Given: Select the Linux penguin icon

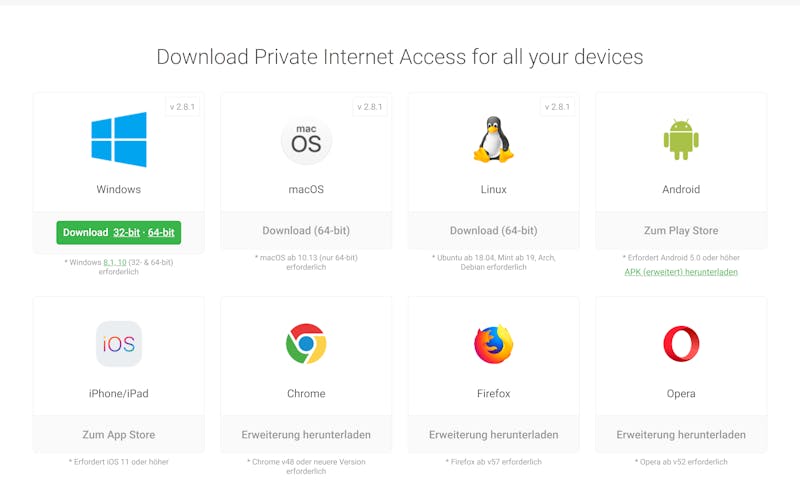Looking at the screenshot, I should pos(493,139).
